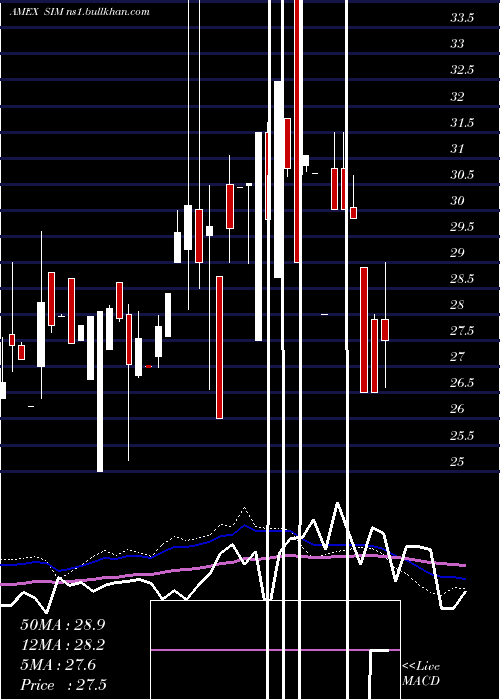Click the 28.5 price axis label

coord(462,279)
